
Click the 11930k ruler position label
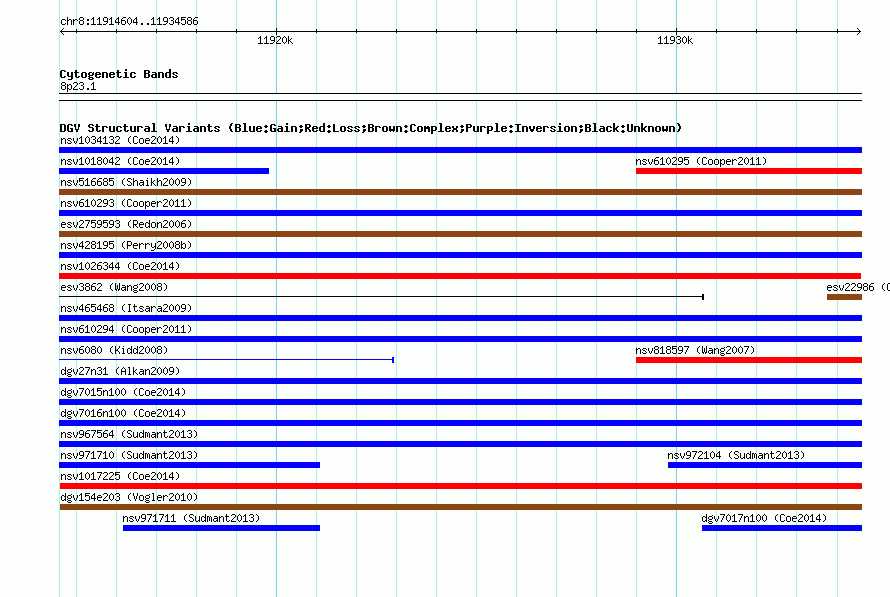coord(675,40)
